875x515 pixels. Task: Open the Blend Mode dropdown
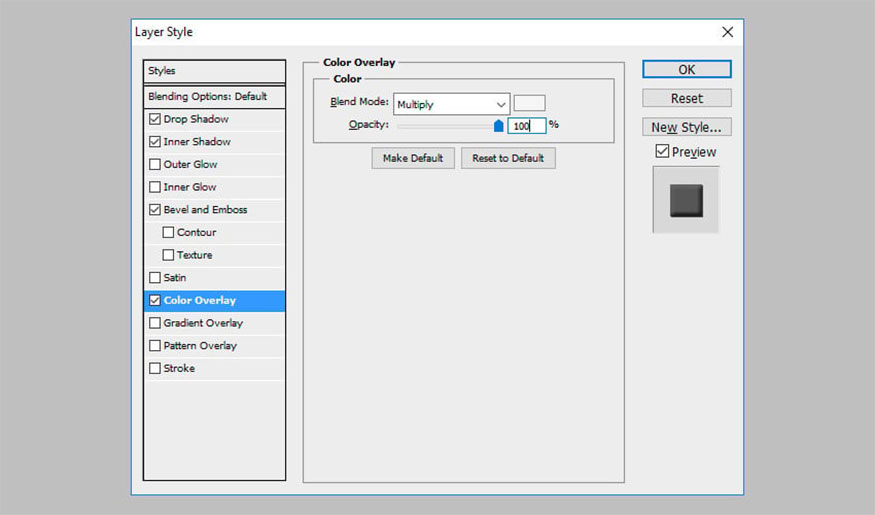451,104
